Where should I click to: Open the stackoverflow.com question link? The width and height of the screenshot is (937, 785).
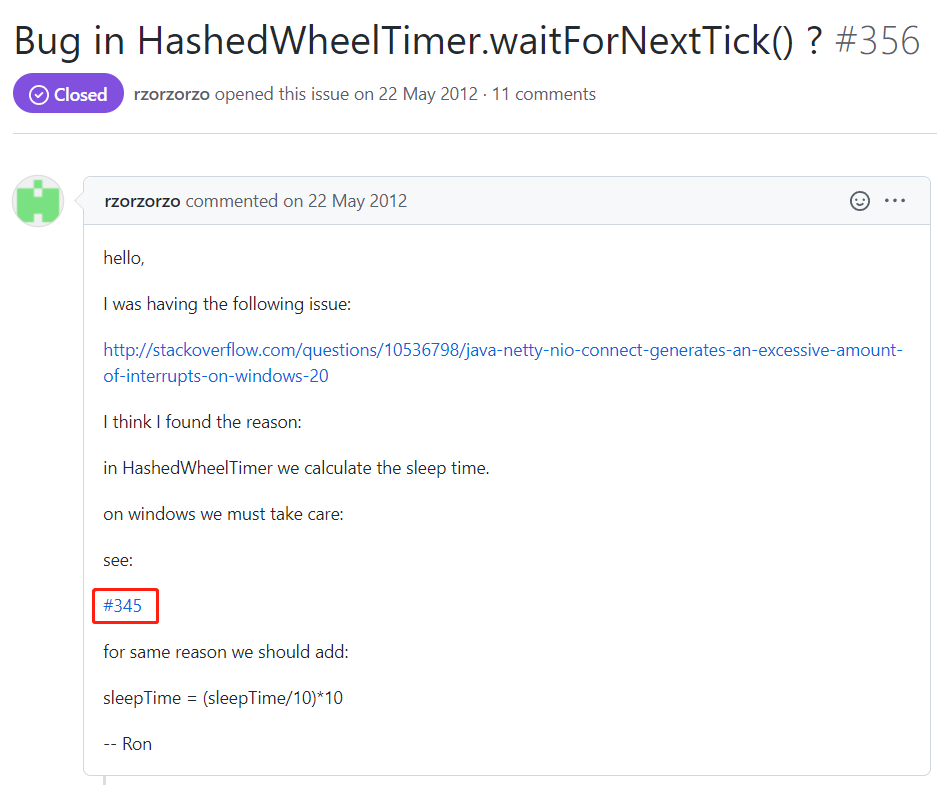coord(503,363)
